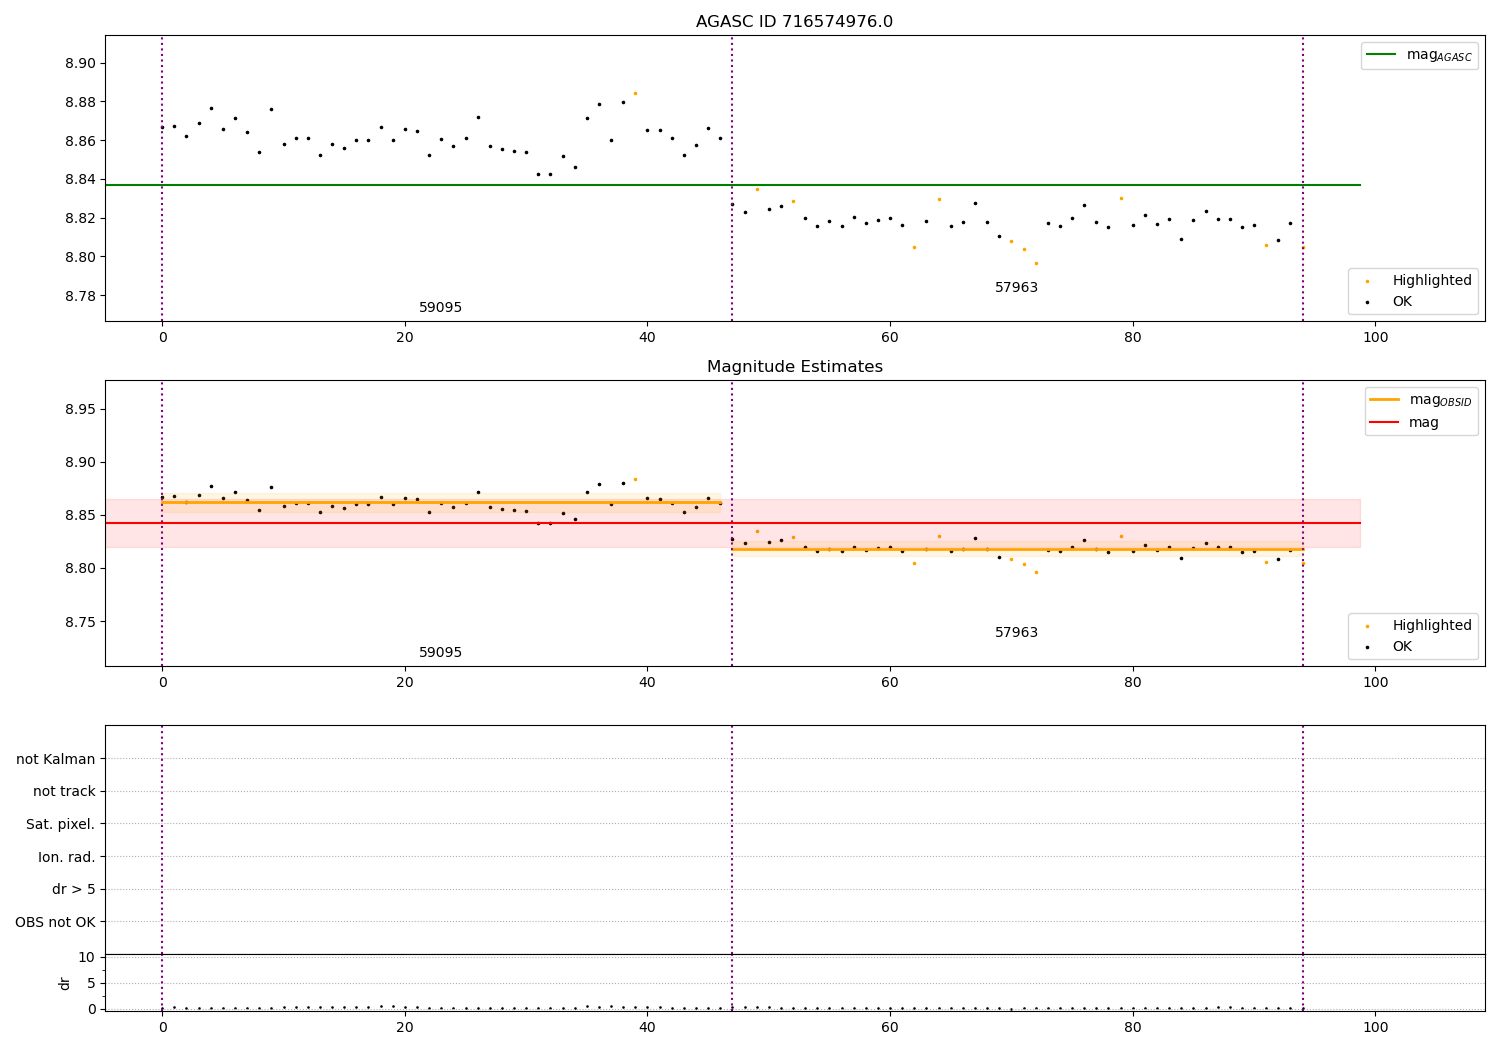The width and height of the screenshot is (1500, 1050).
Task: Click the '8.78' y-axis tick label
Action: point(81,296)
